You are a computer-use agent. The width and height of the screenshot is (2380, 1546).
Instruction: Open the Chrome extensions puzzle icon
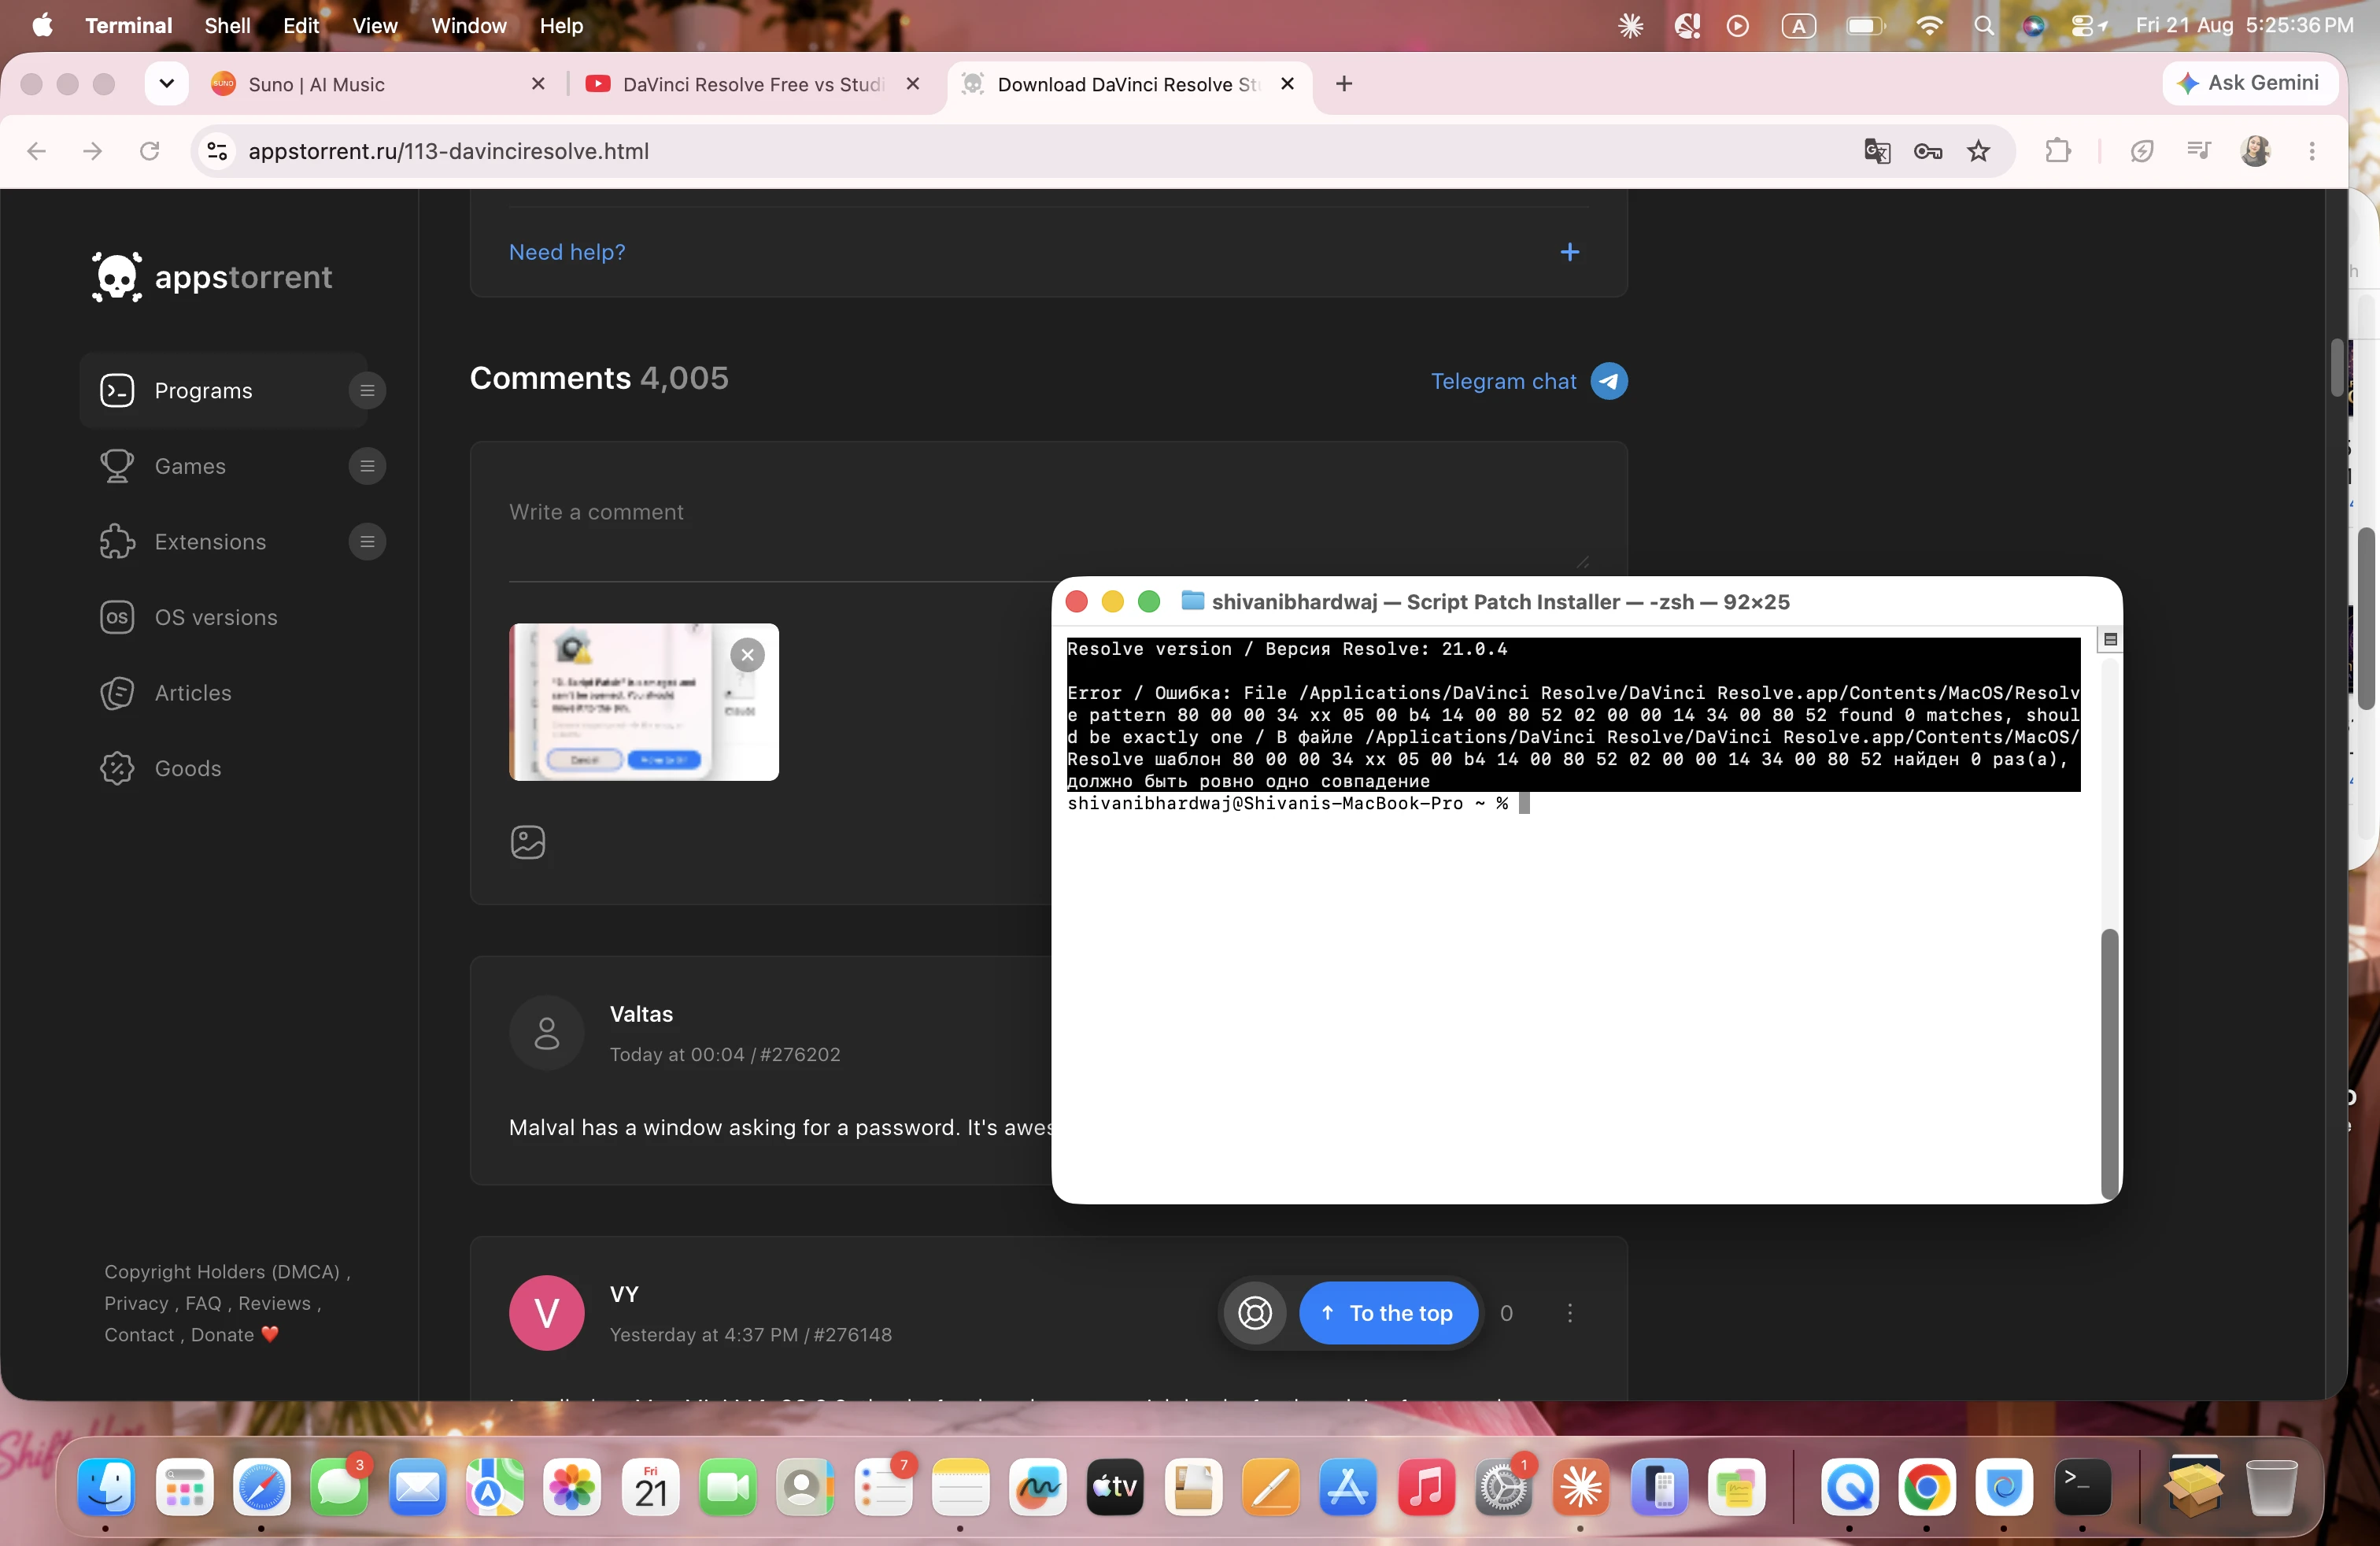click(x=2057, y=151)
